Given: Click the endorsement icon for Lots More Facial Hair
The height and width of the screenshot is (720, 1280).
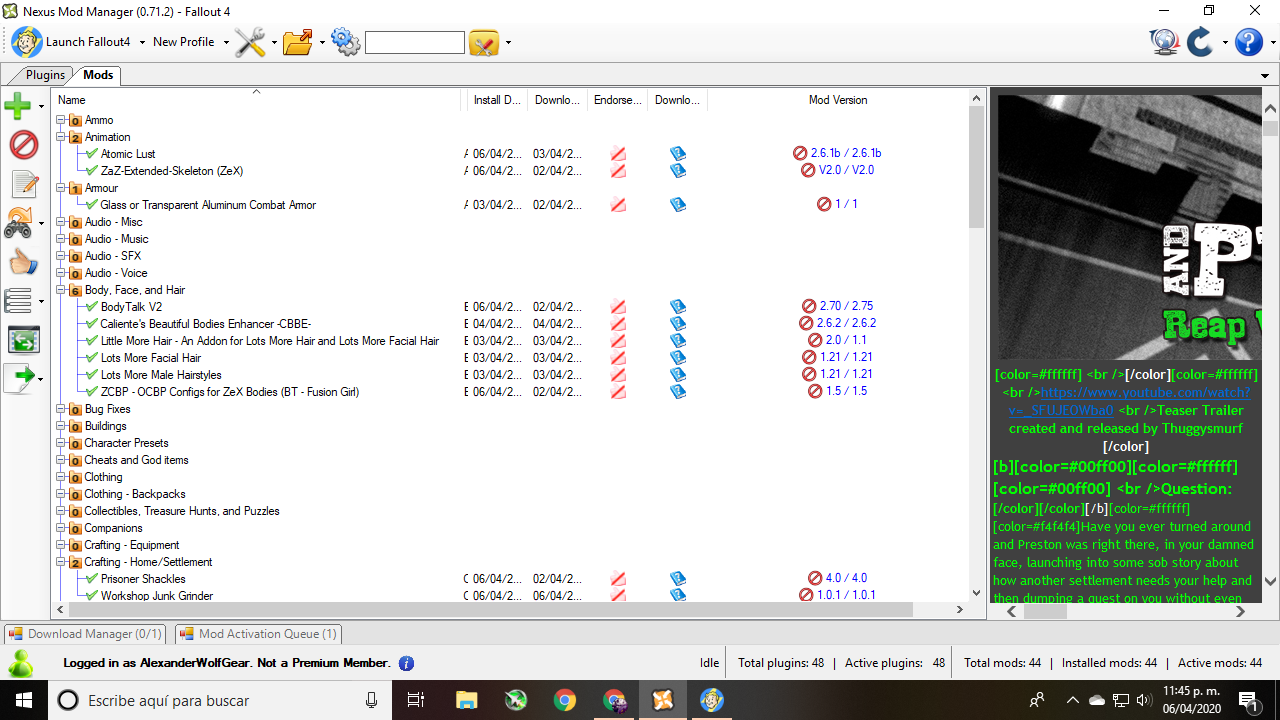Looking at the screenshot, I should [618, 358].
